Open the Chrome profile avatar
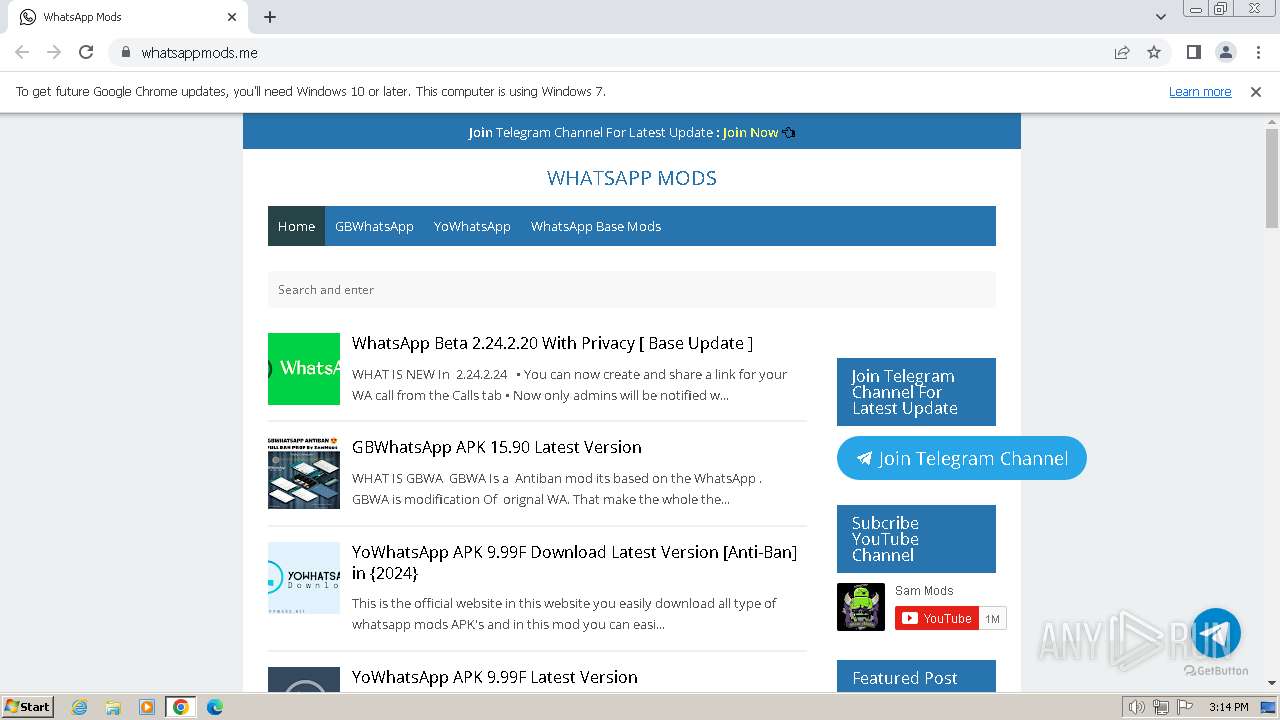This screenshot has height=720, width=1280. 1225,52
